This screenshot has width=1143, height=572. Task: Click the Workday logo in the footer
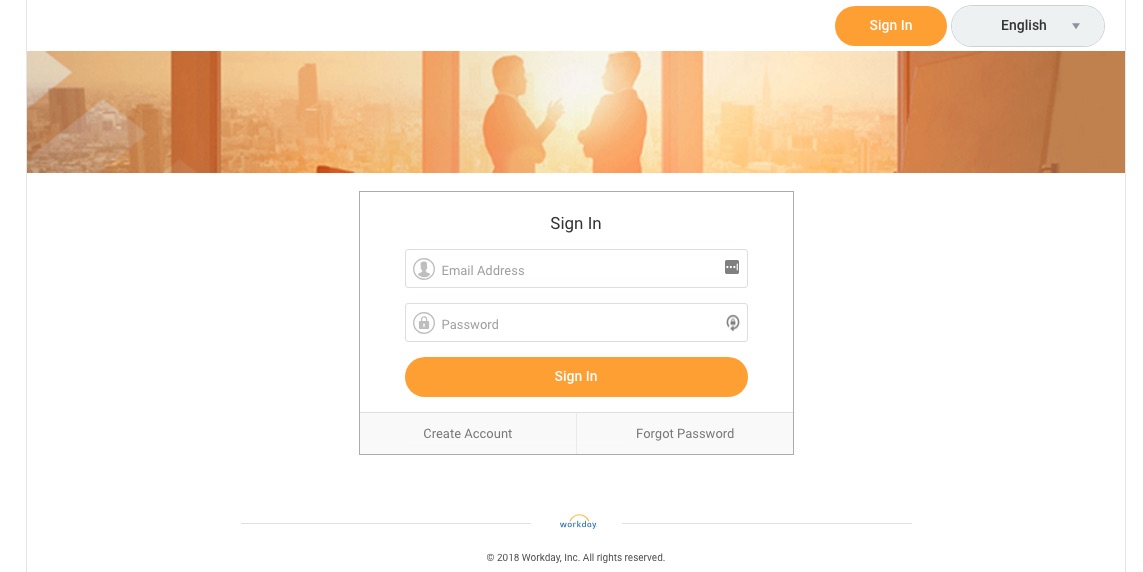577,522
